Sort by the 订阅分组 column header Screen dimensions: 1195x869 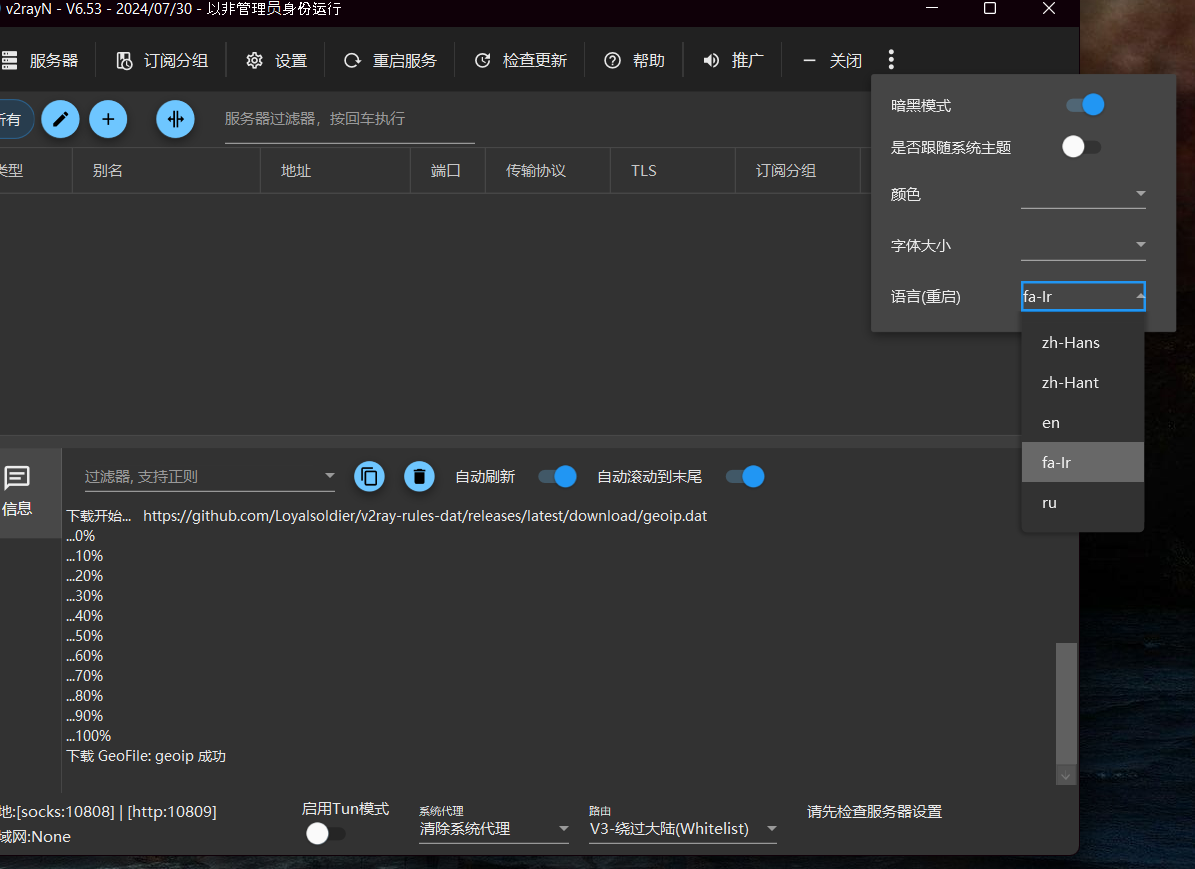[x=798, y=171]
